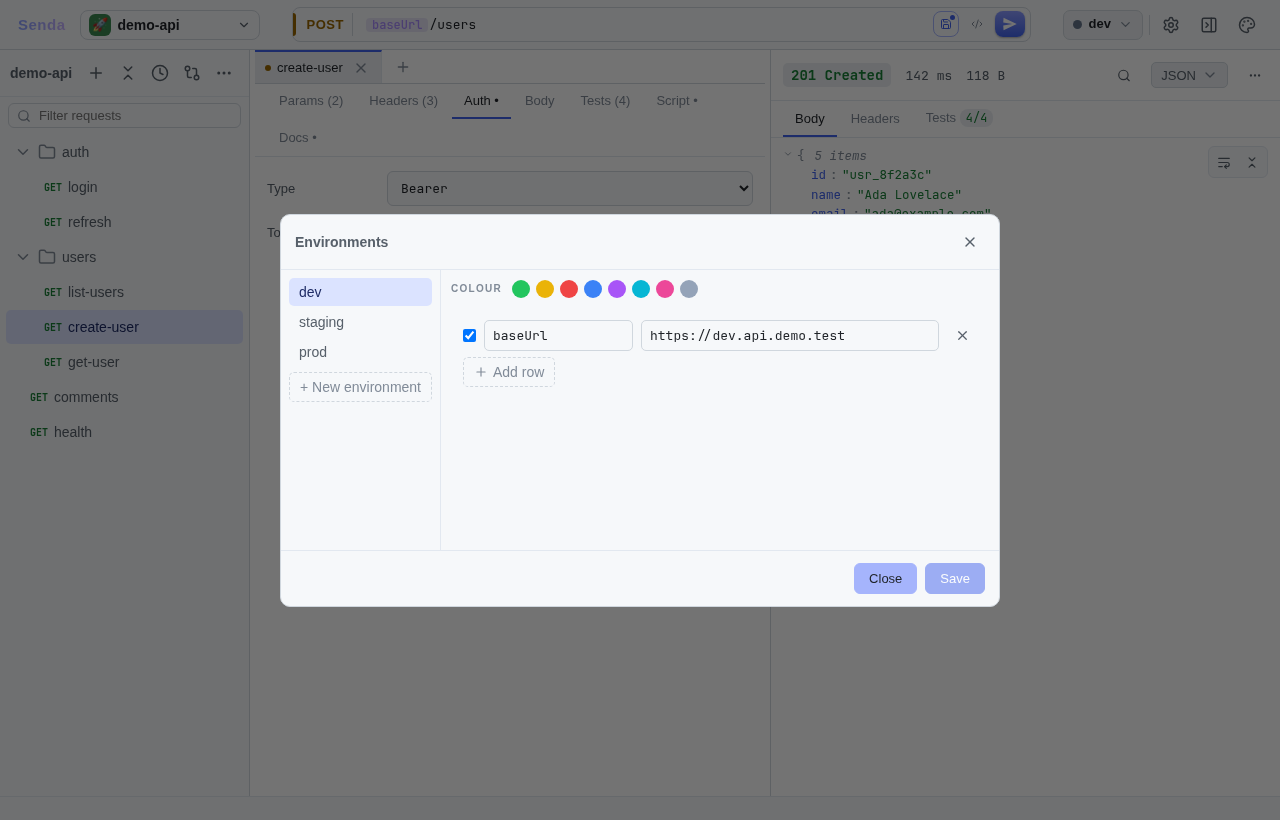
Task: Toggle the baseUrl variable checkbox
Action: coord(470,336)
